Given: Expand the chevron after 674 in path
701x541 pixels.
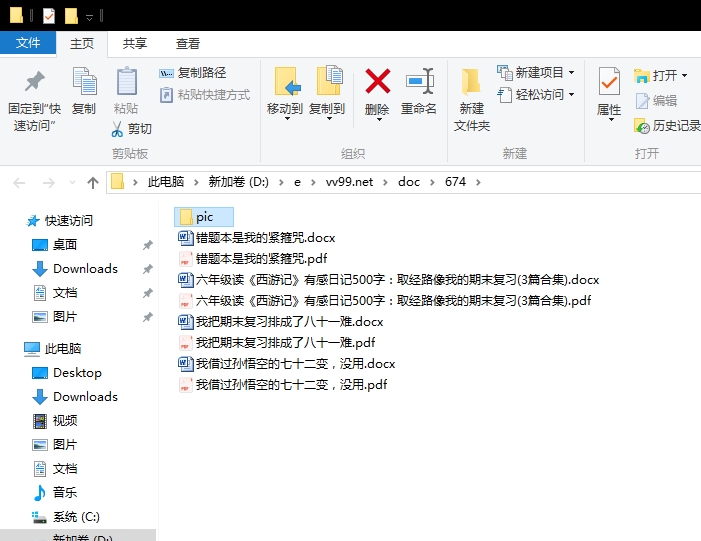Looking at the screenshot, I should coord(478,182).
